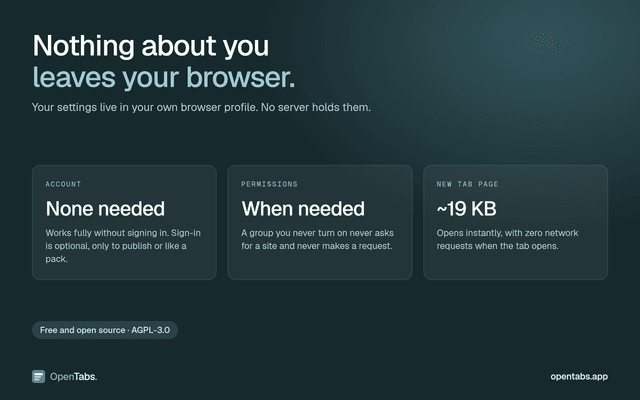This screenshot has height=400, width=640.
Task: Click the Opens instantly, with zero network description
Action: click(507, 239)
